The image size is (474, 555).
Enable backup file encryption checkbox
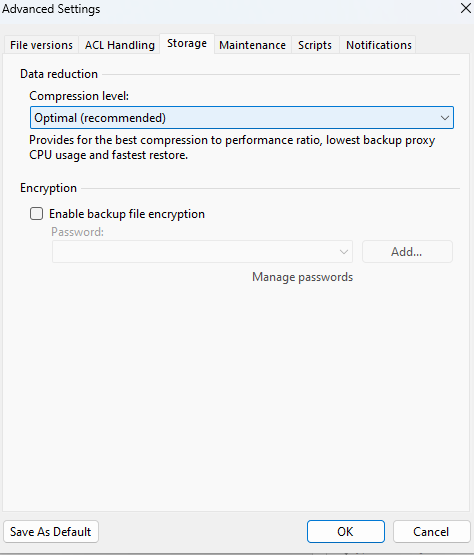[36, 214]
